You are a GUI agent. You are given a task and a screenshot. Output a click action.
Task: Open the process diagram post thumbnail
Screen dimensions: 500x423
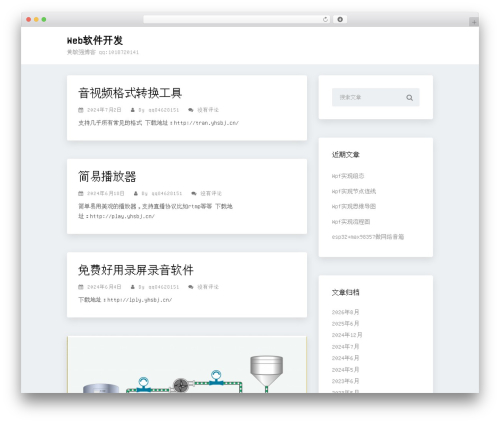tap(187, 365)
